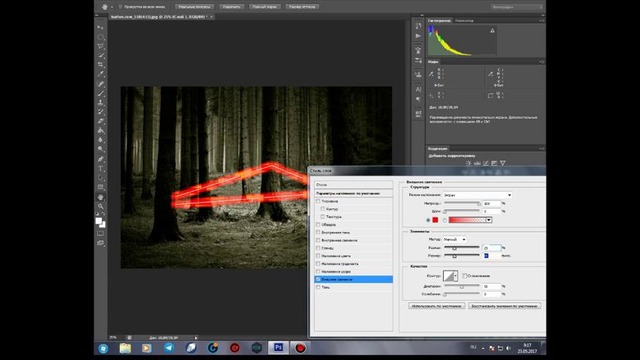Enable the Тень (Drop Shadow) checkbox
640x360 pixels.
[318, 287]
